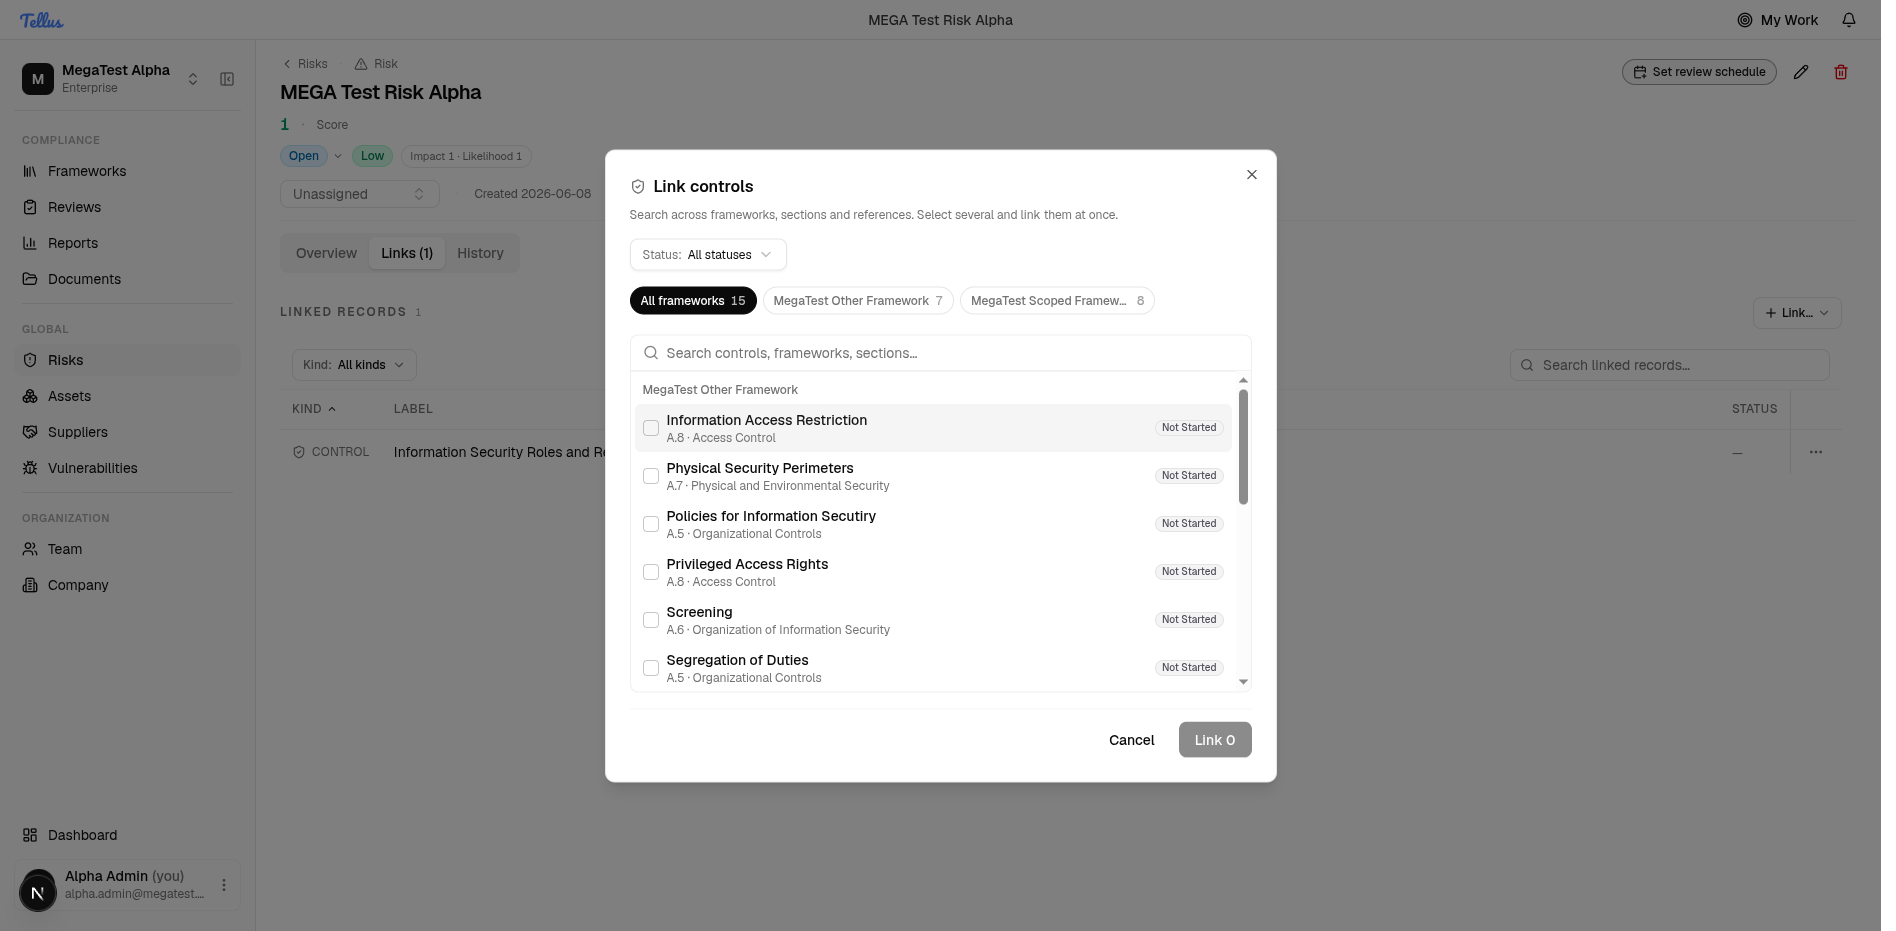1896x931 pixels.
Task: Click A.8 · Access Control under Privileged Access
Action: point(721,582)
